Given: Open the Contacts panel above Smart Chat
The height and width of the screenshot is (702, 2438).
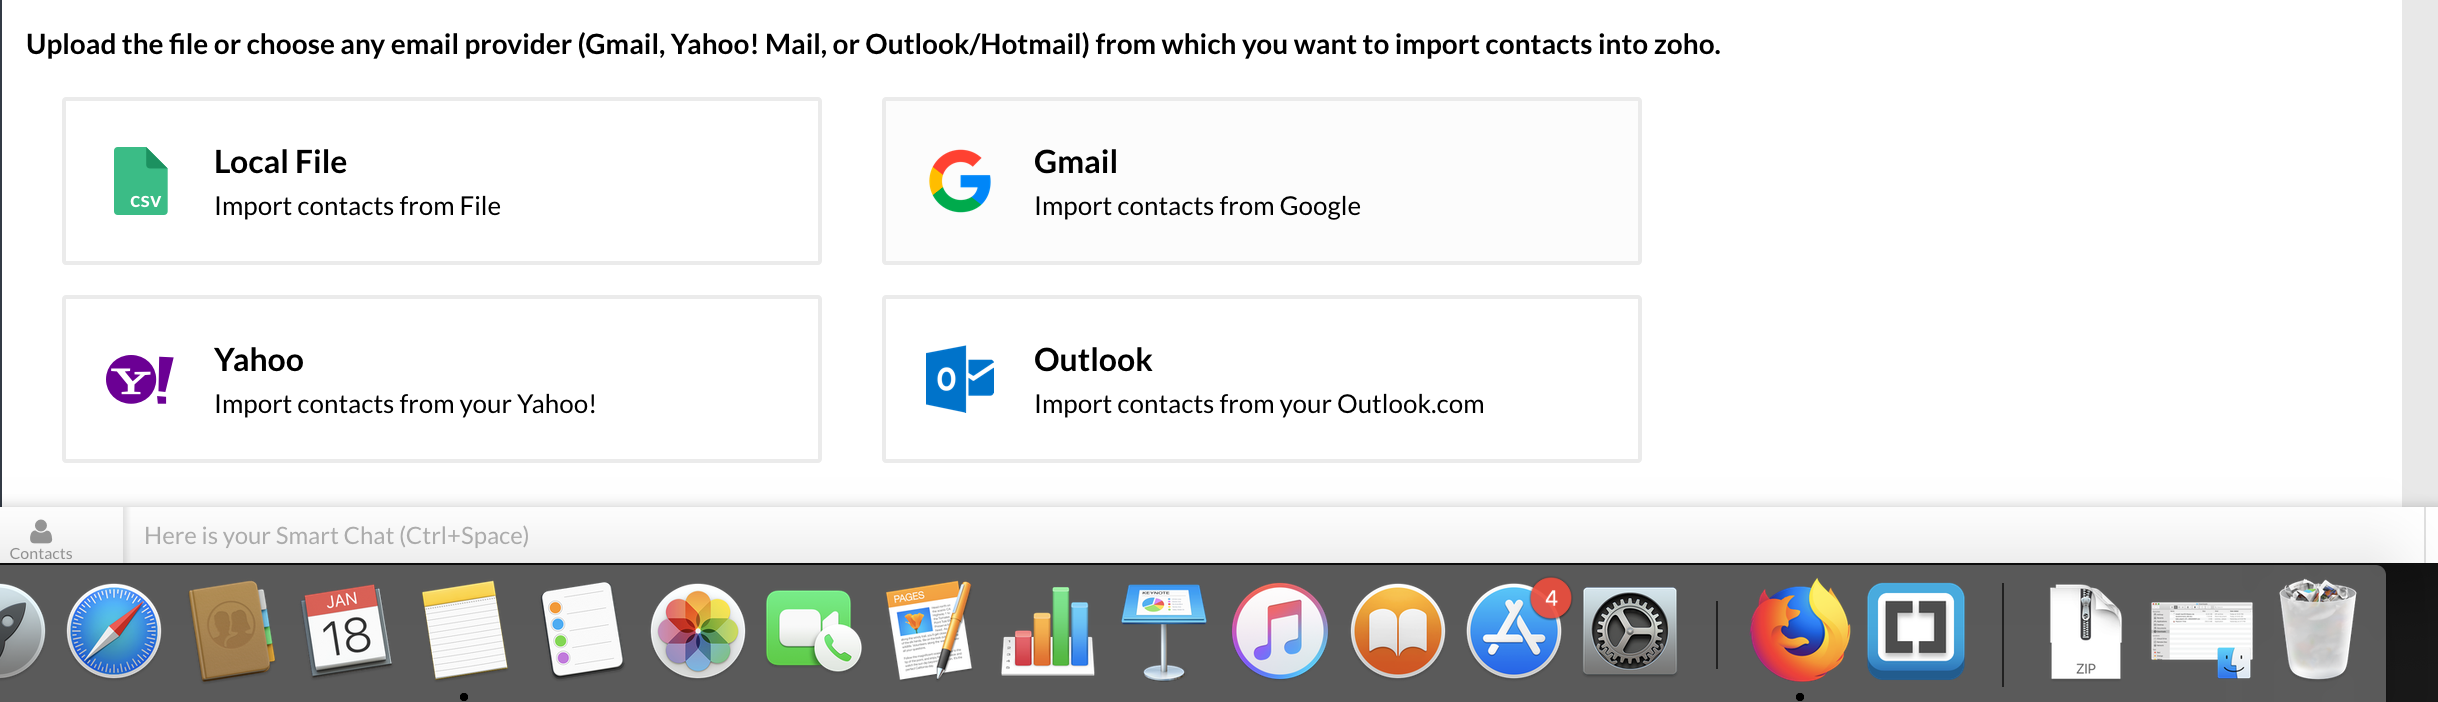Looking at the screenshot, I should 39,535.
